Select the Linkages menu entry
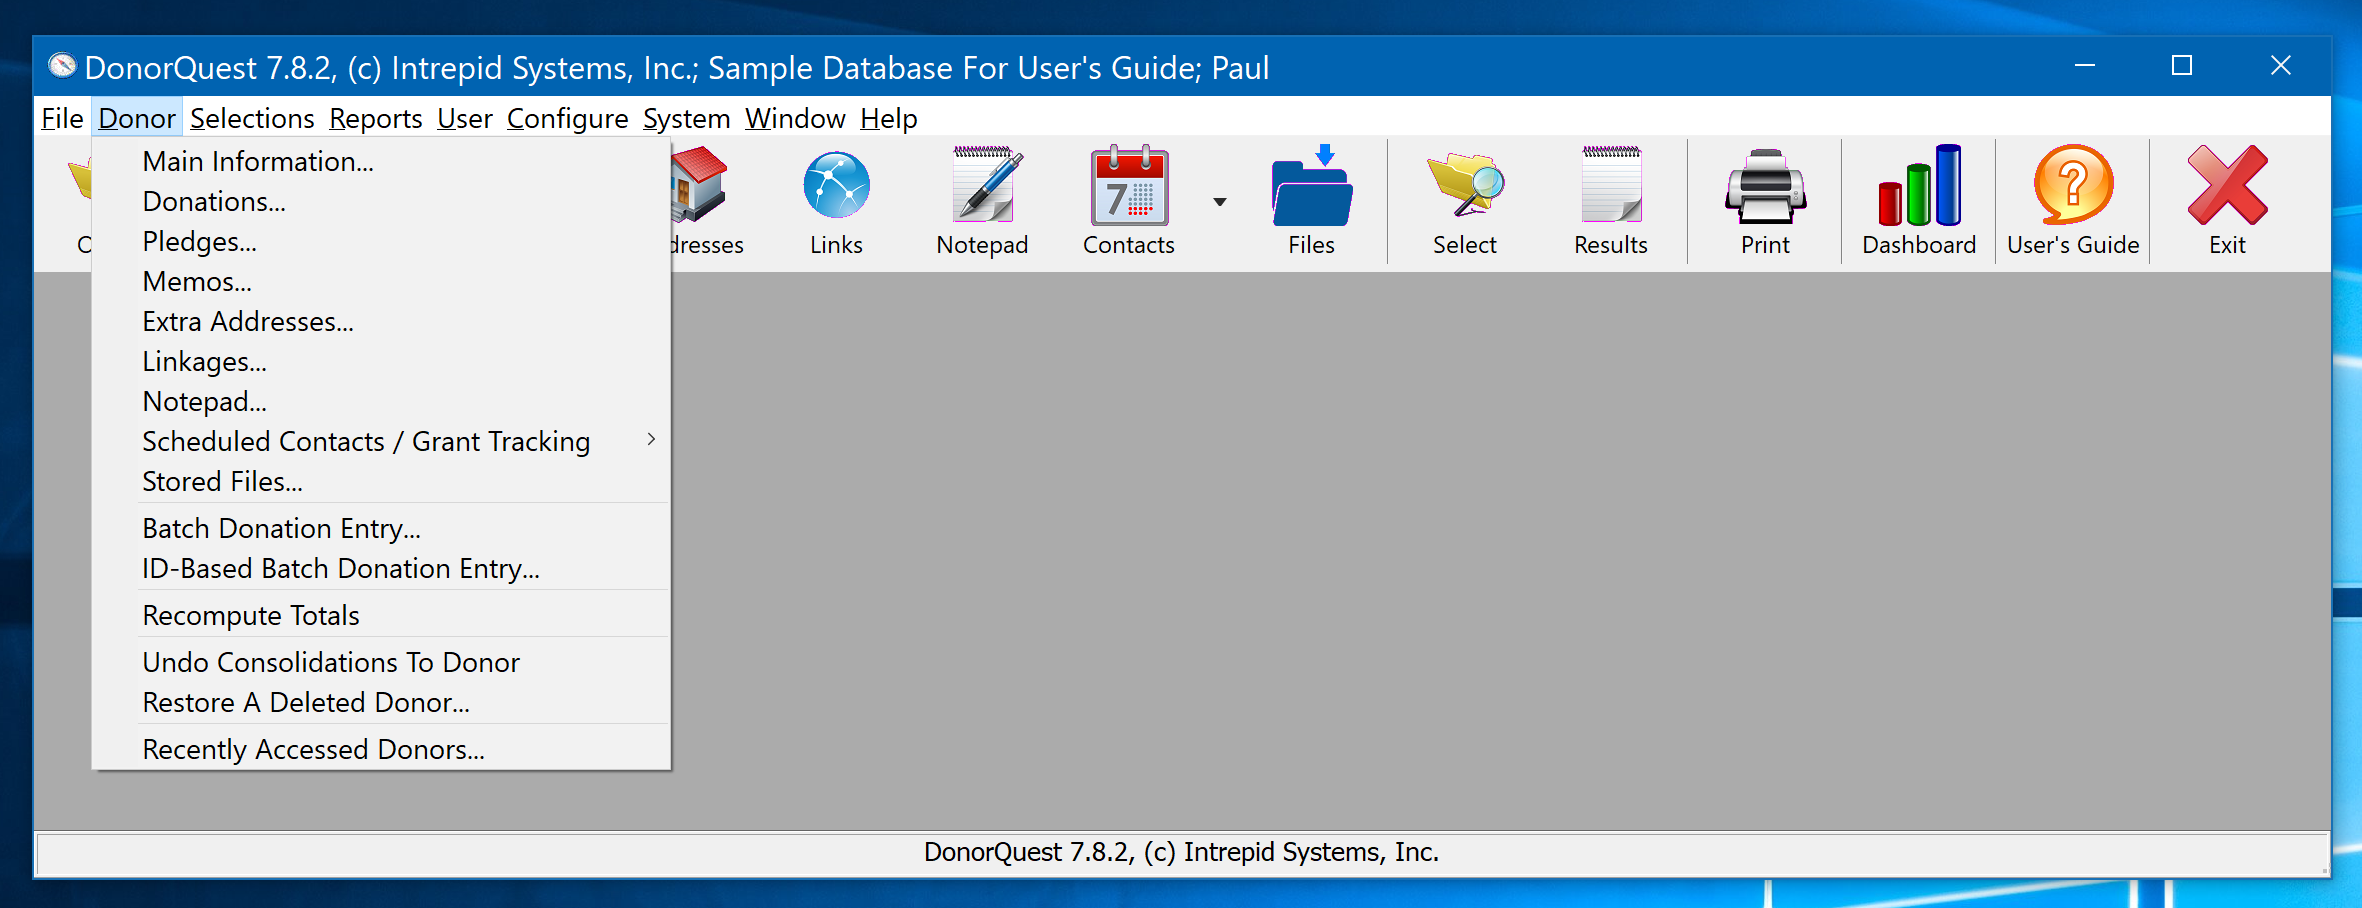Viewport: 2362px width, 908px height. 381,361
